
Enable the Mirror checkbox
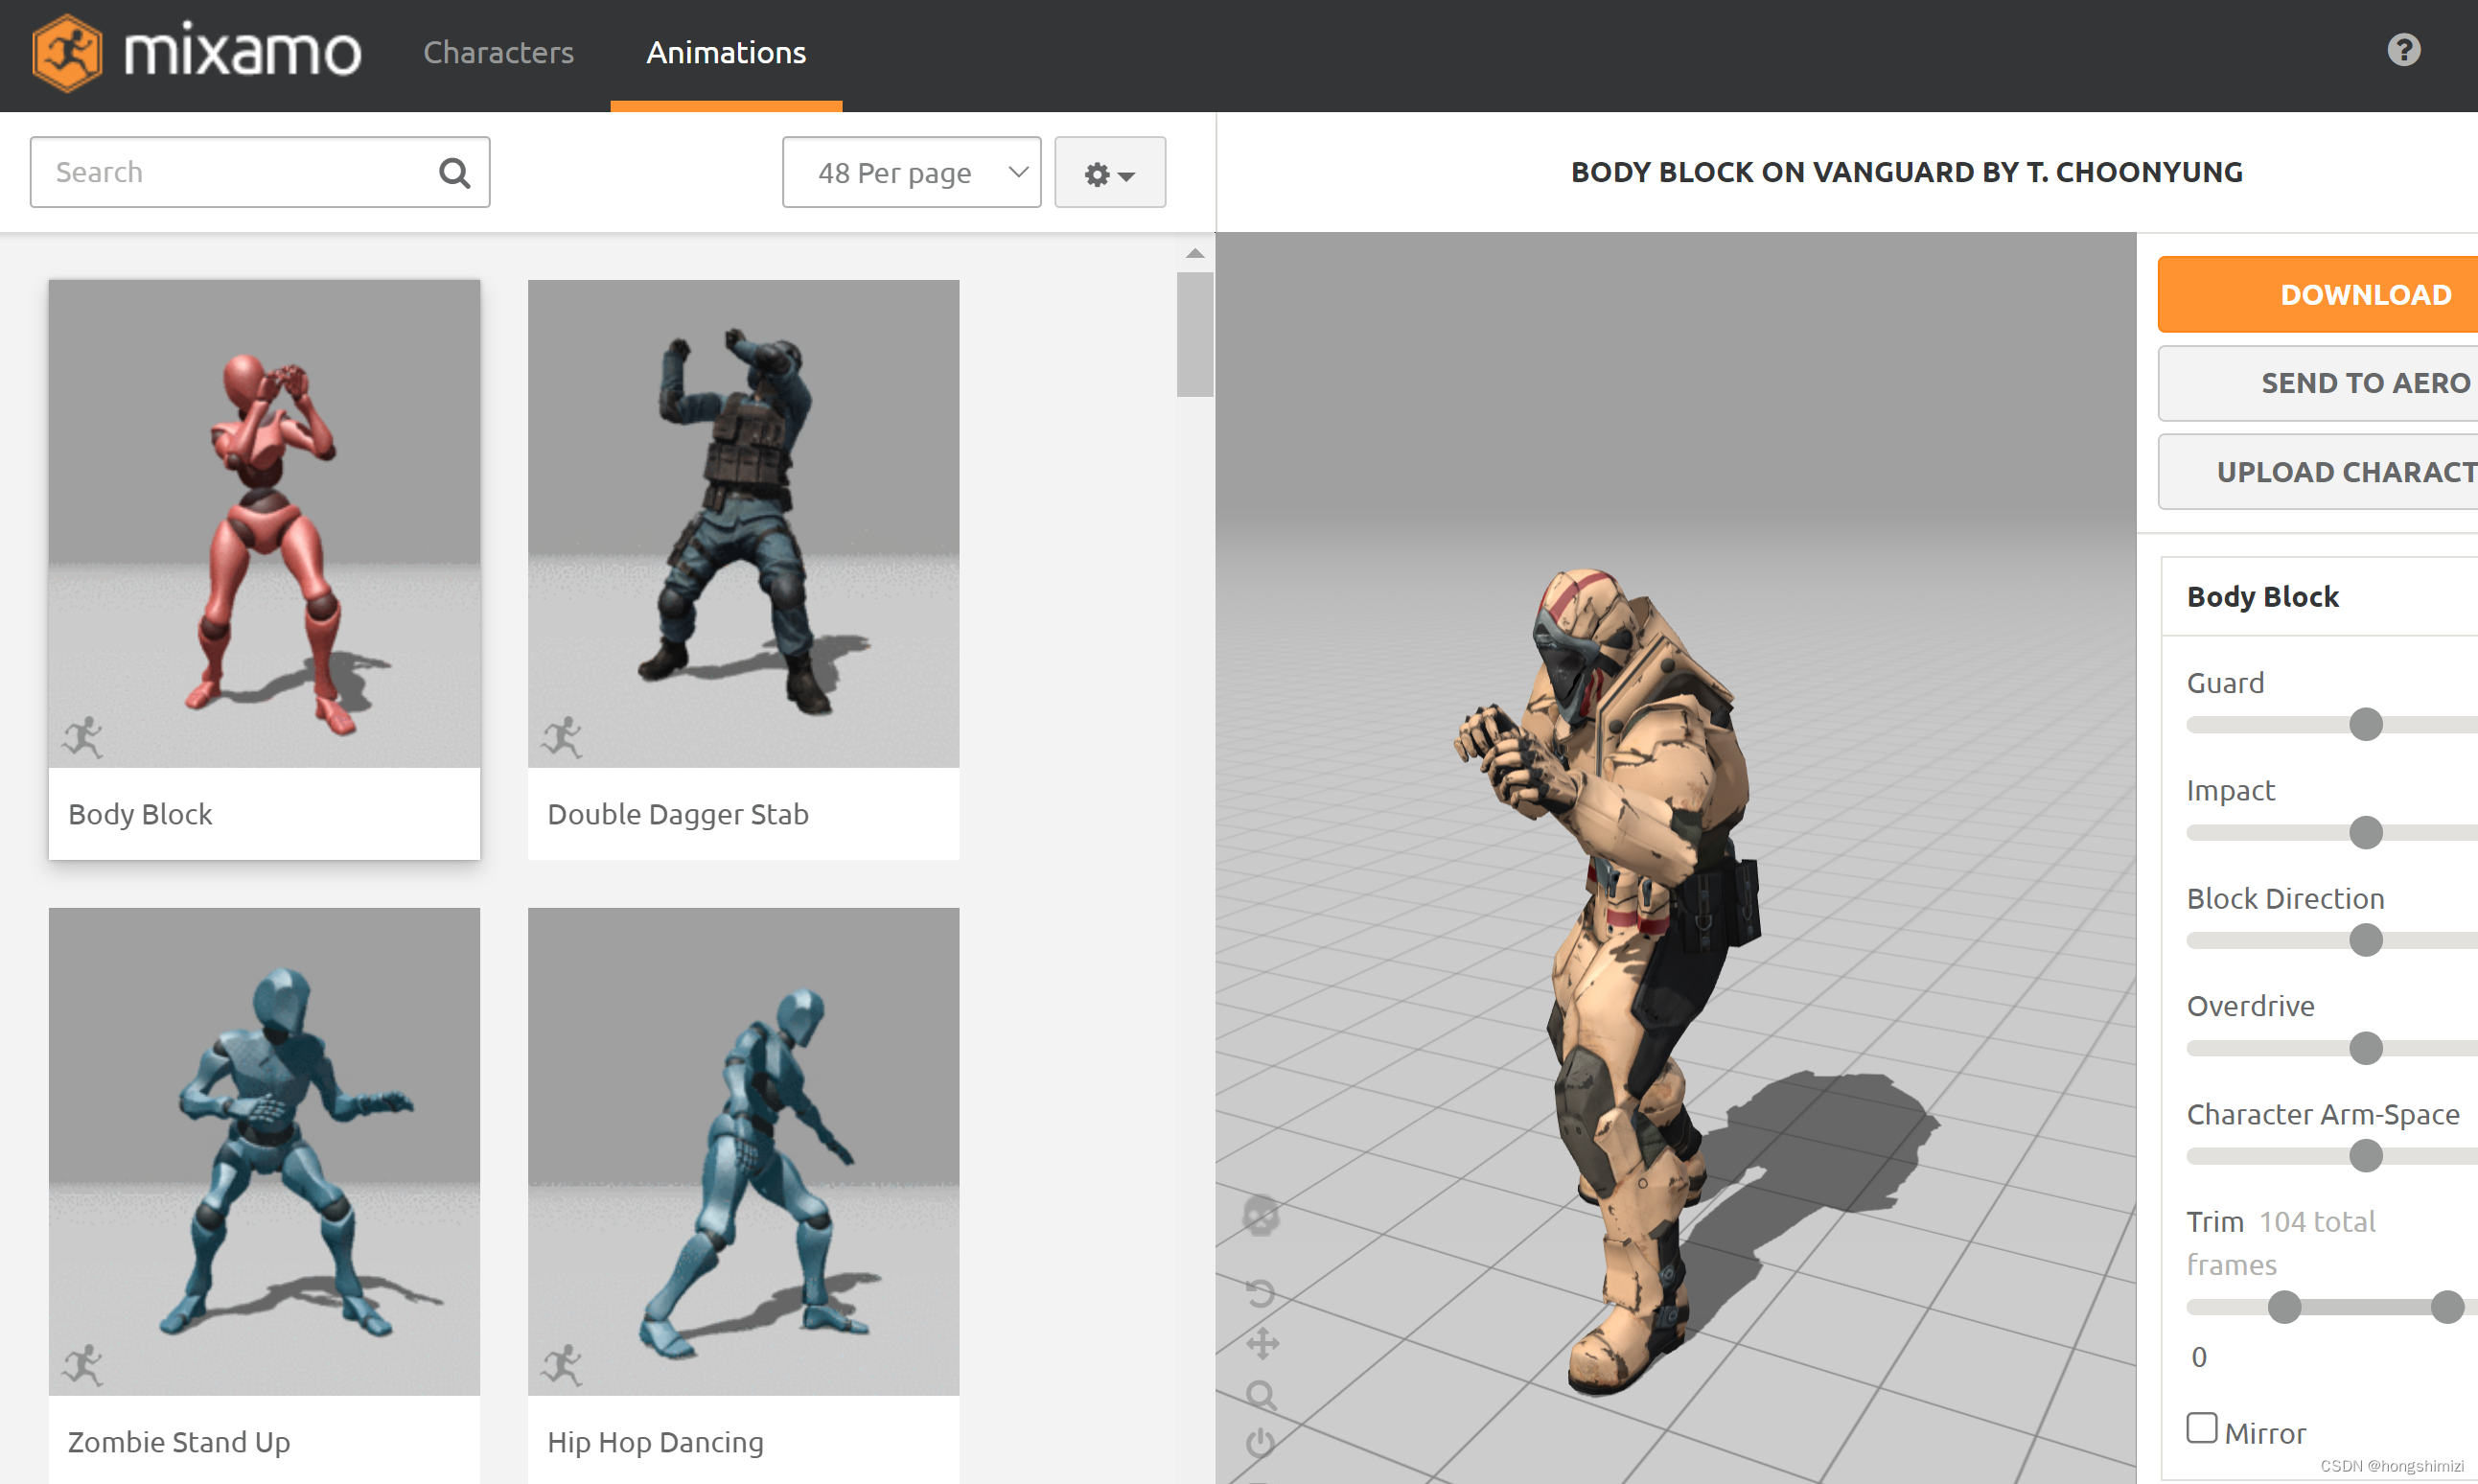(2201, 1427)
